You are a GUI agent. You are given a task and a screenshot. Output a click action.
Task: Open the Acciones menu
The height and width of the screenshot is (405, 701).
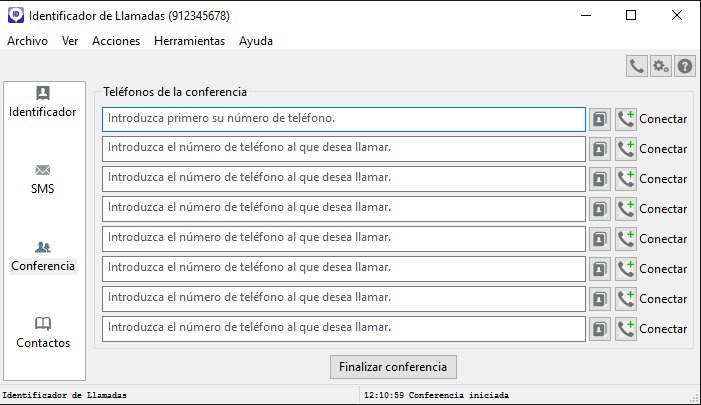(116, 41)
